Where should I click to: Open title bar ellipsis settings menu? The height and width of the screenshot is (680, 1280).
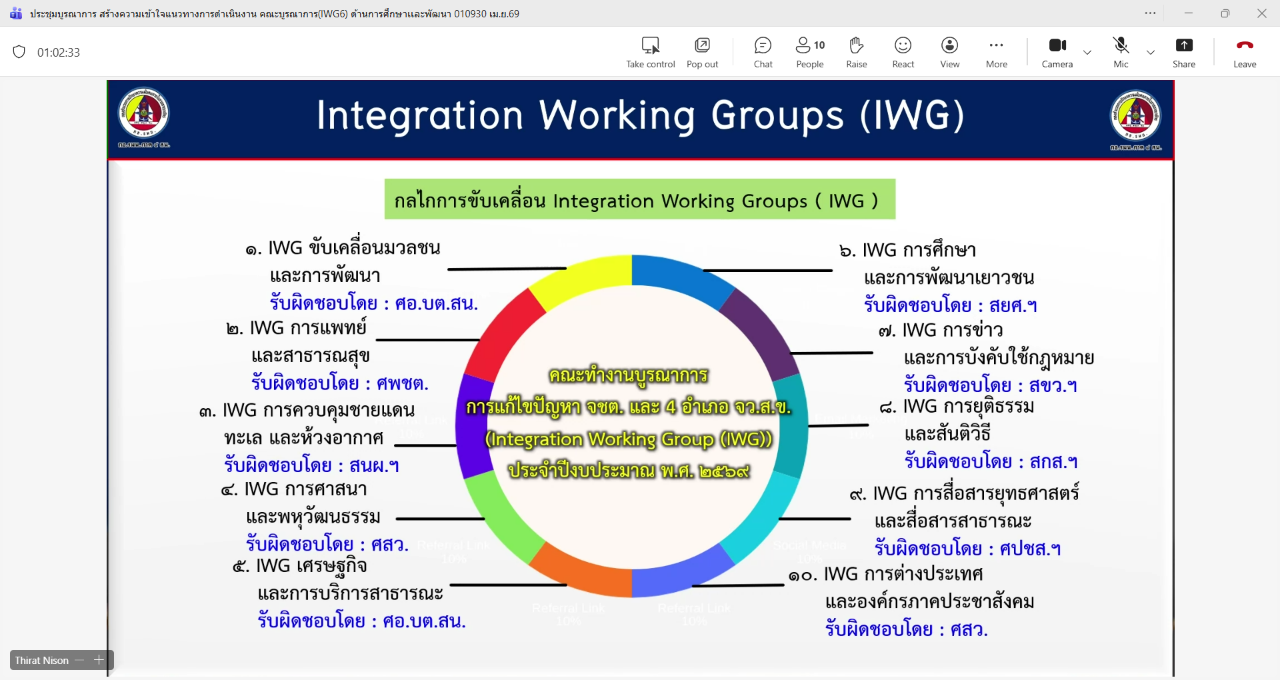coord(1150,13)
